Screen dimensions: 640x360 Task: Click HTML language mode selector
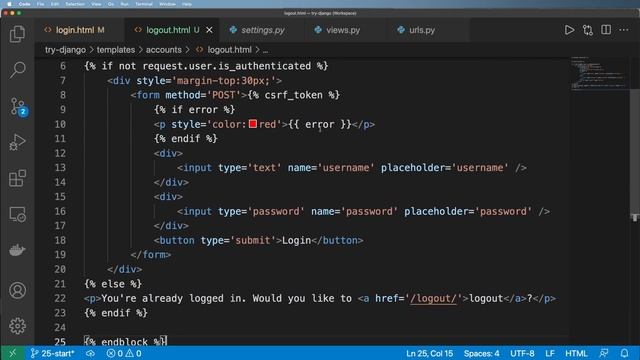coord(576,353)
